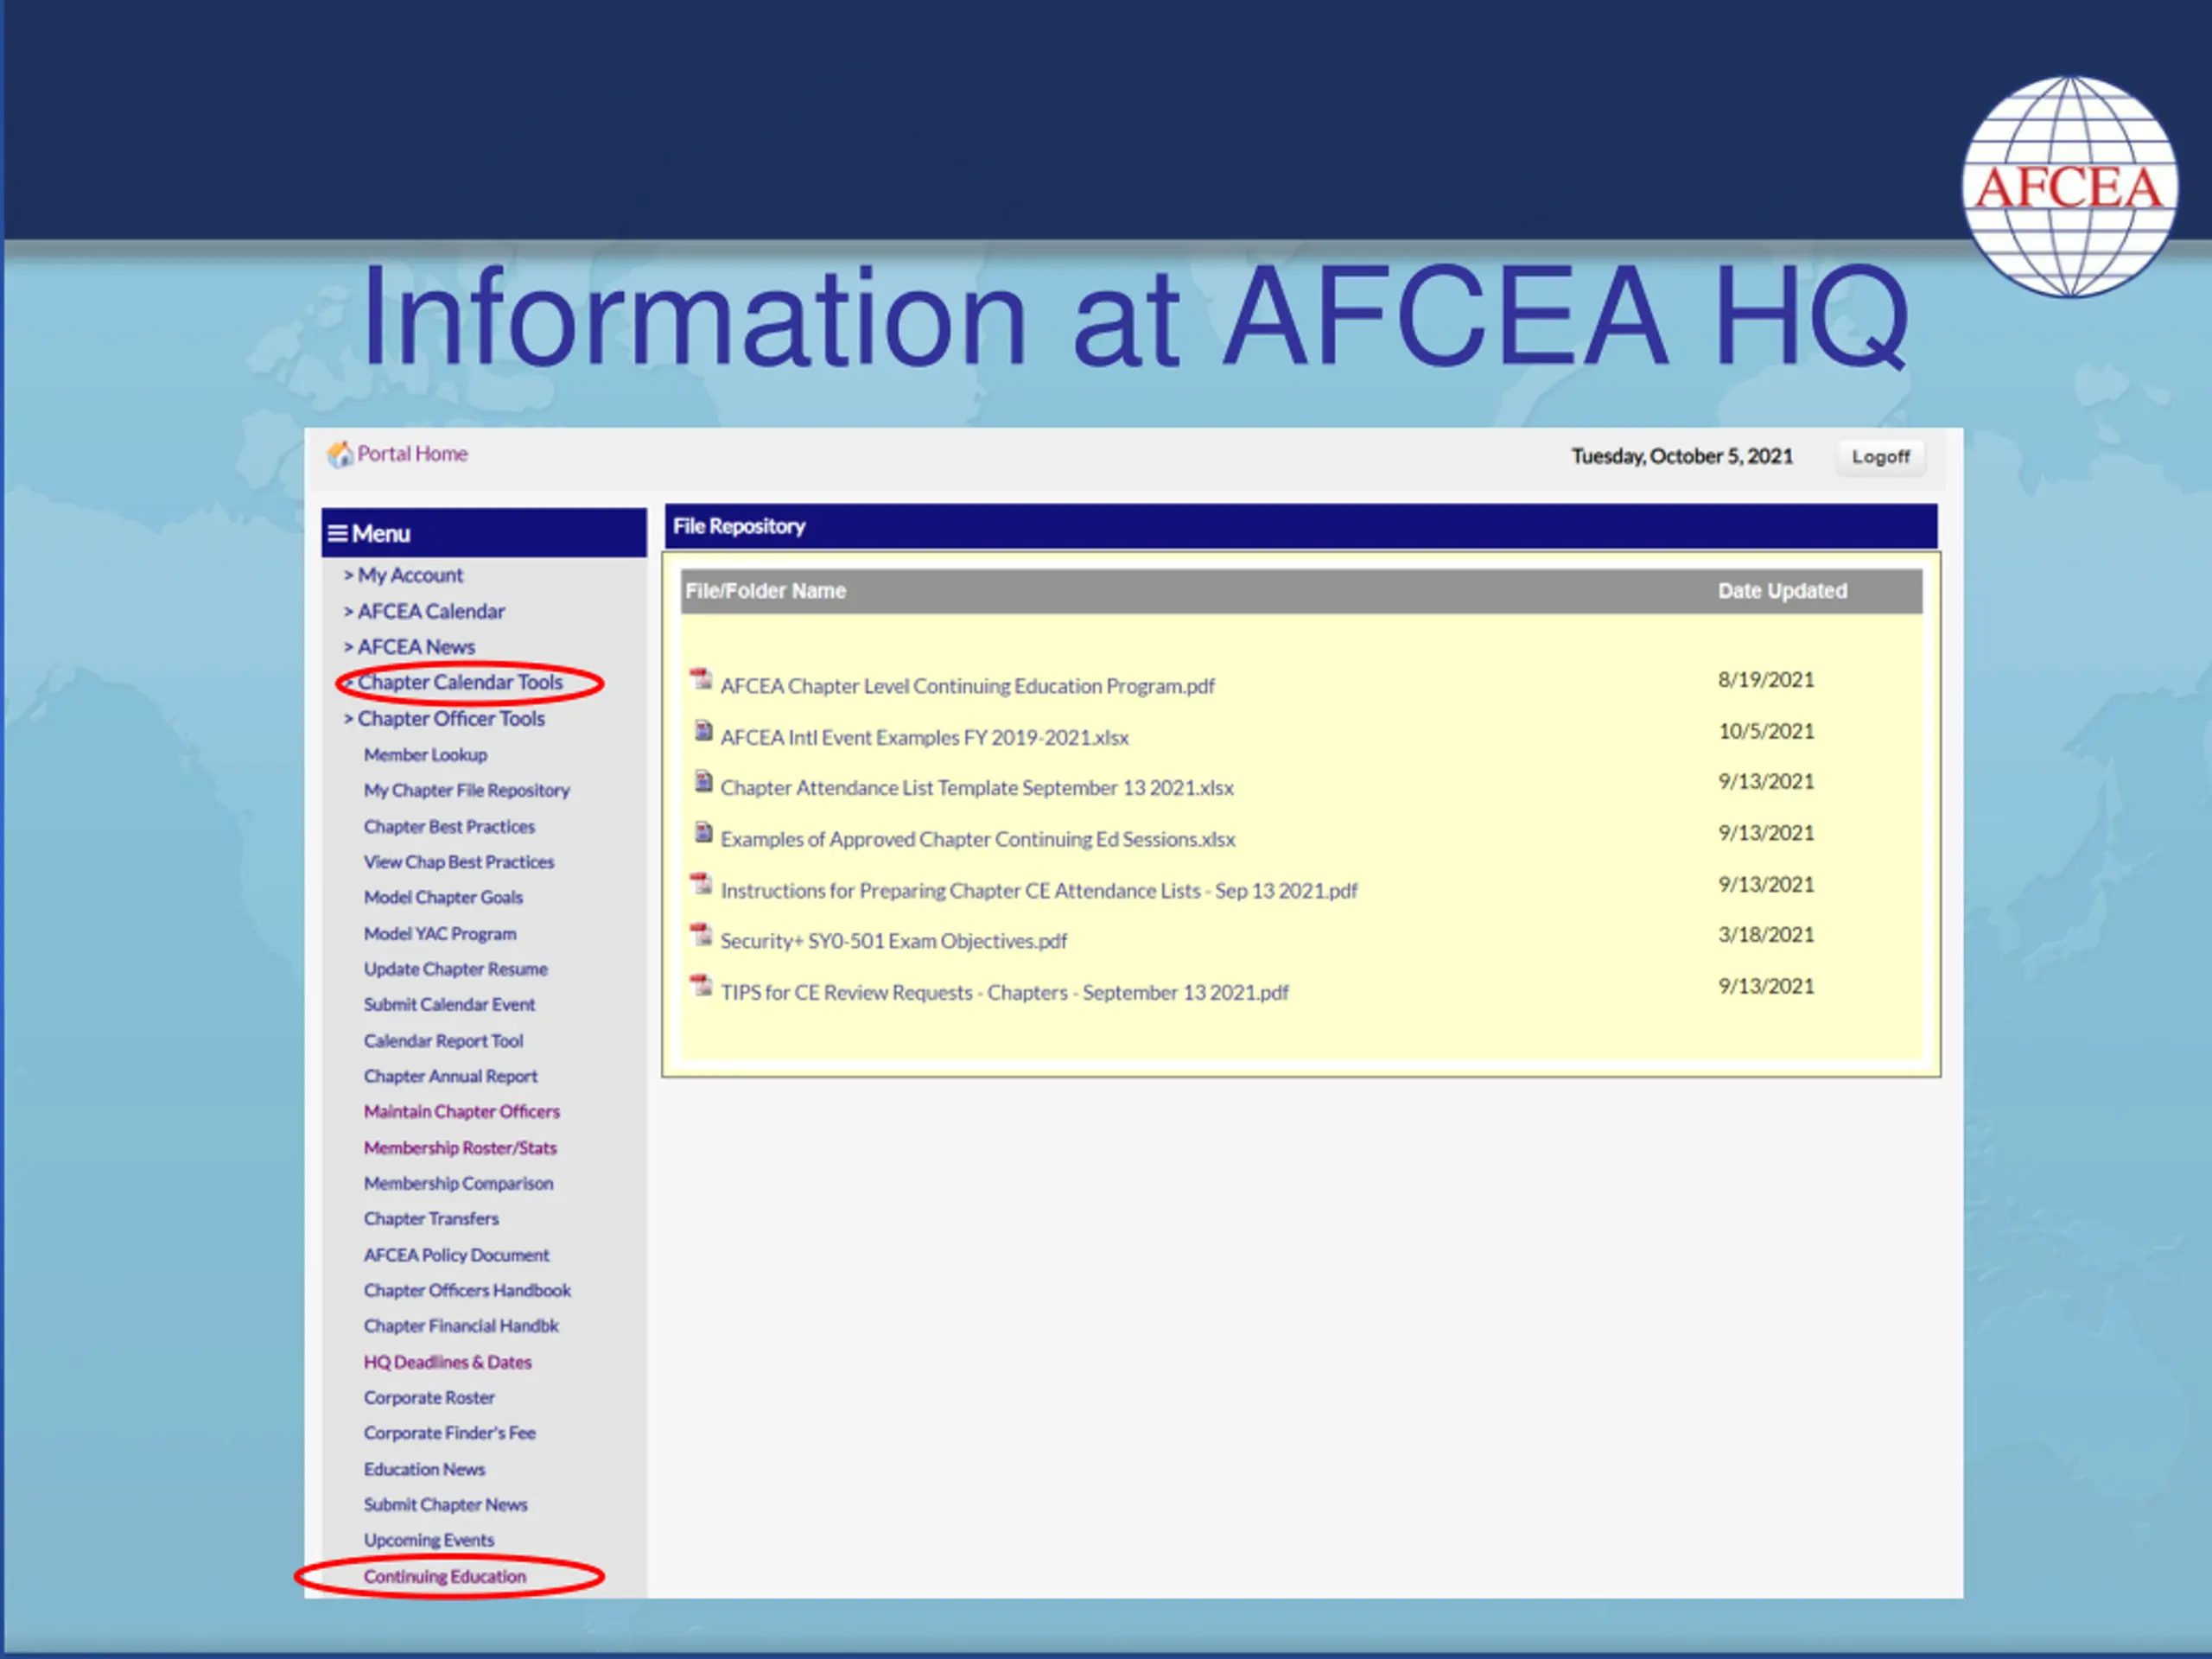
Task: Open Model YAC Program
Action: point(440,933)
